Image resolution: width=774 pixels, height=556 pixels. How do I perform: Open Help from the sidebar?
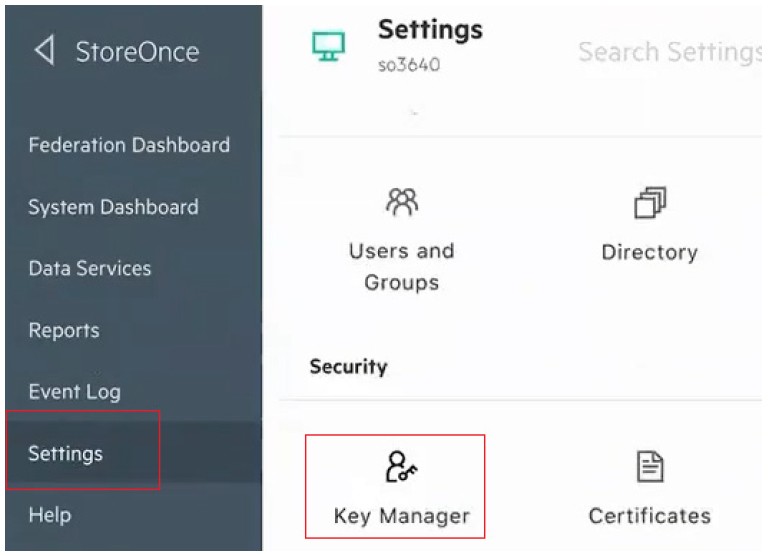[x=50, y=515]
